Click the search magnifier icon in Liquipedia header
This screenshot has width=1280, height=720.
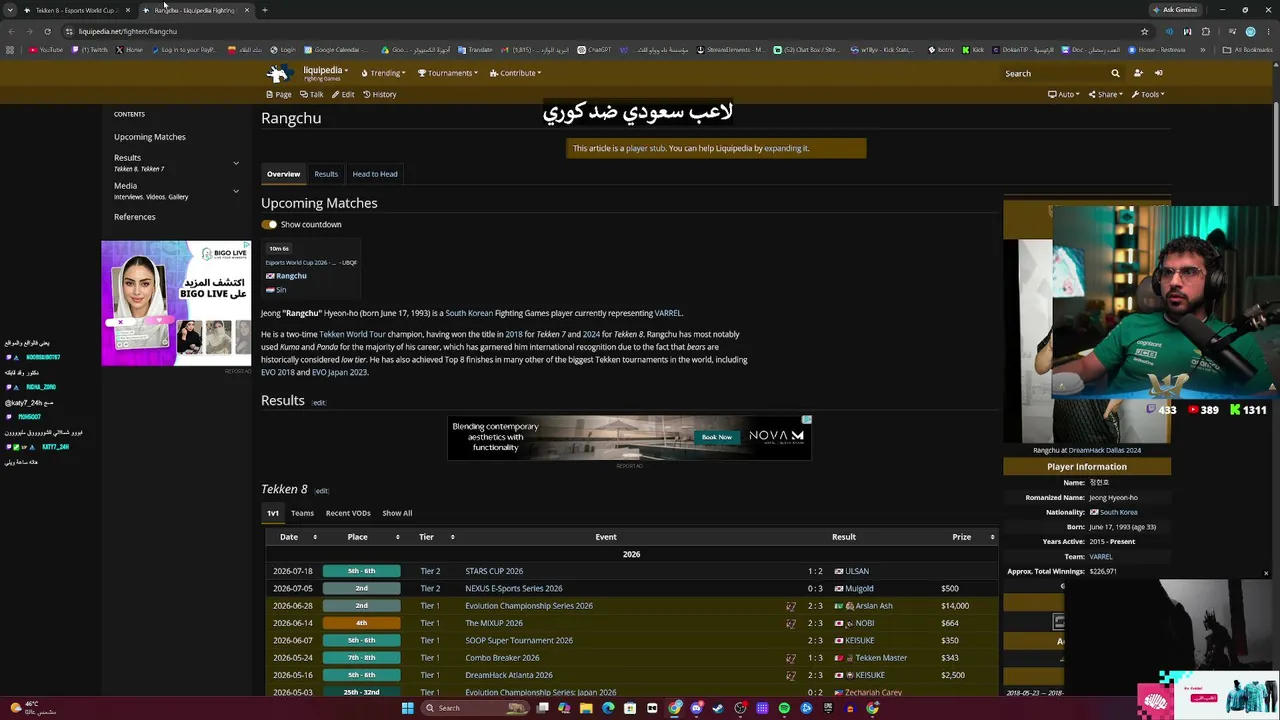(1115, 73)
